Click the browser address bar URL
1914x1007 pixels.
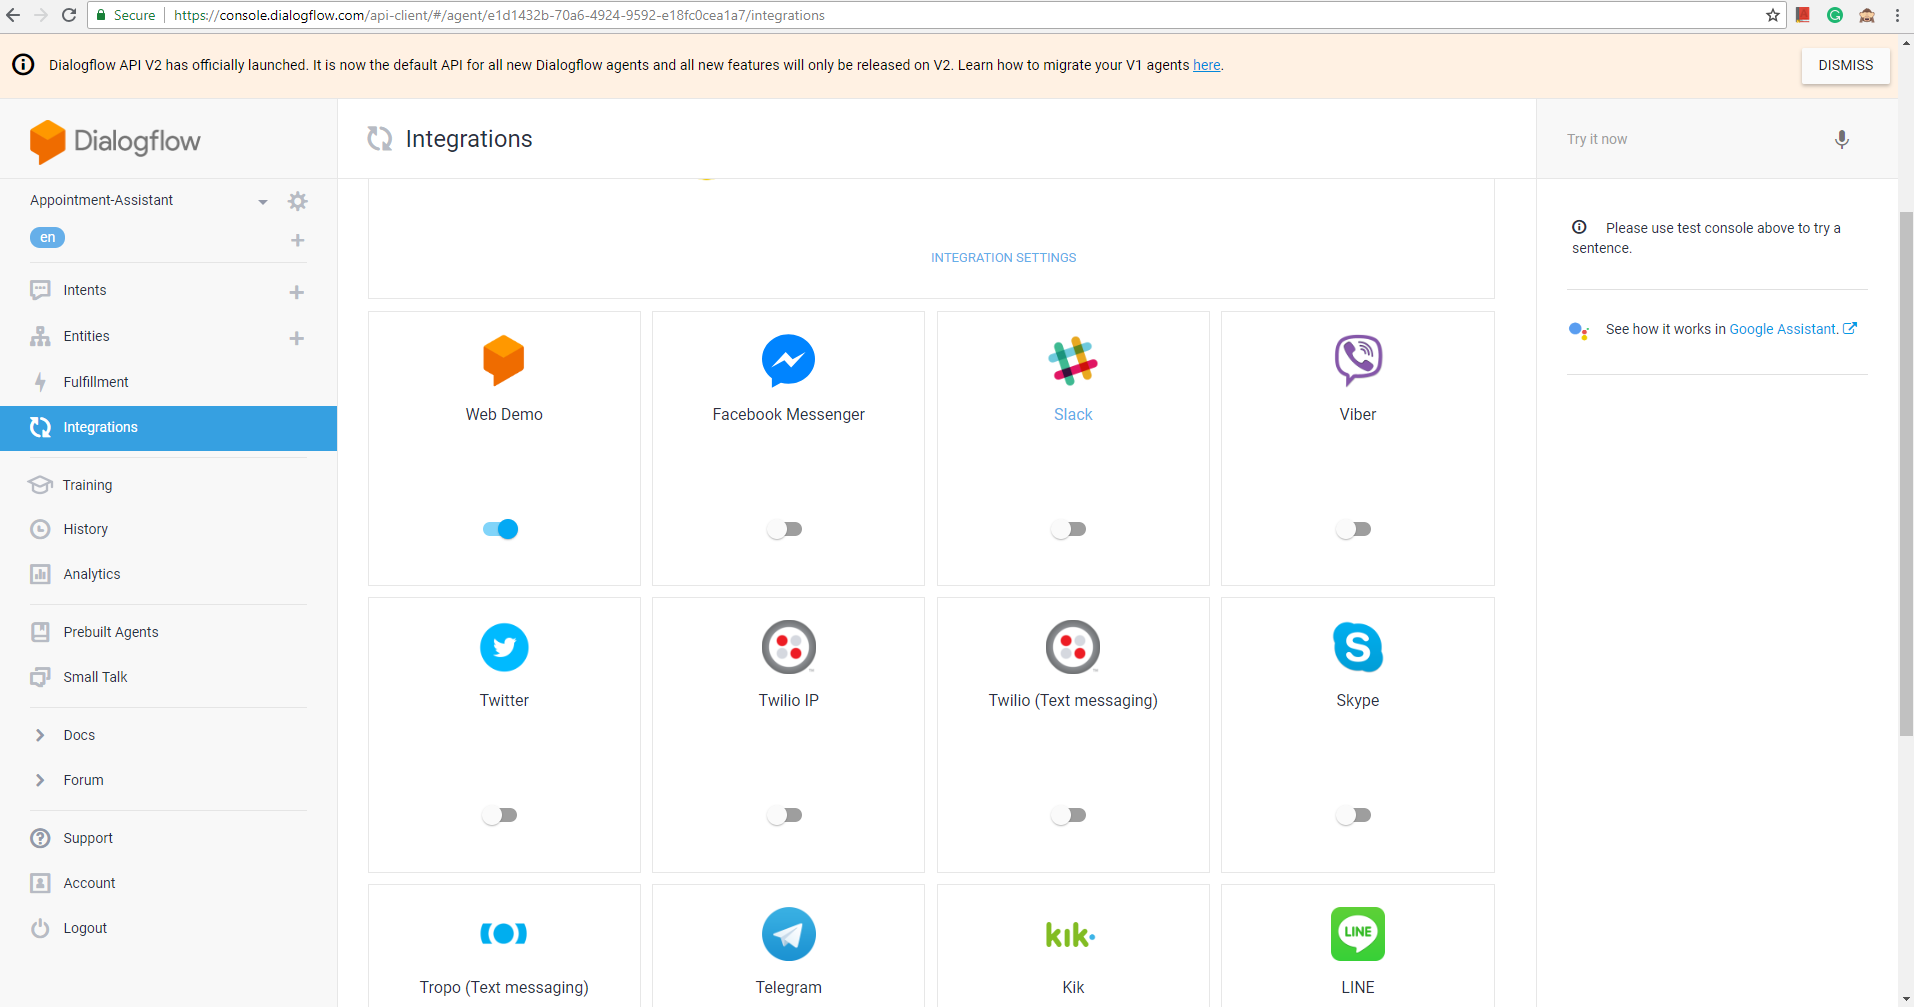499,15
